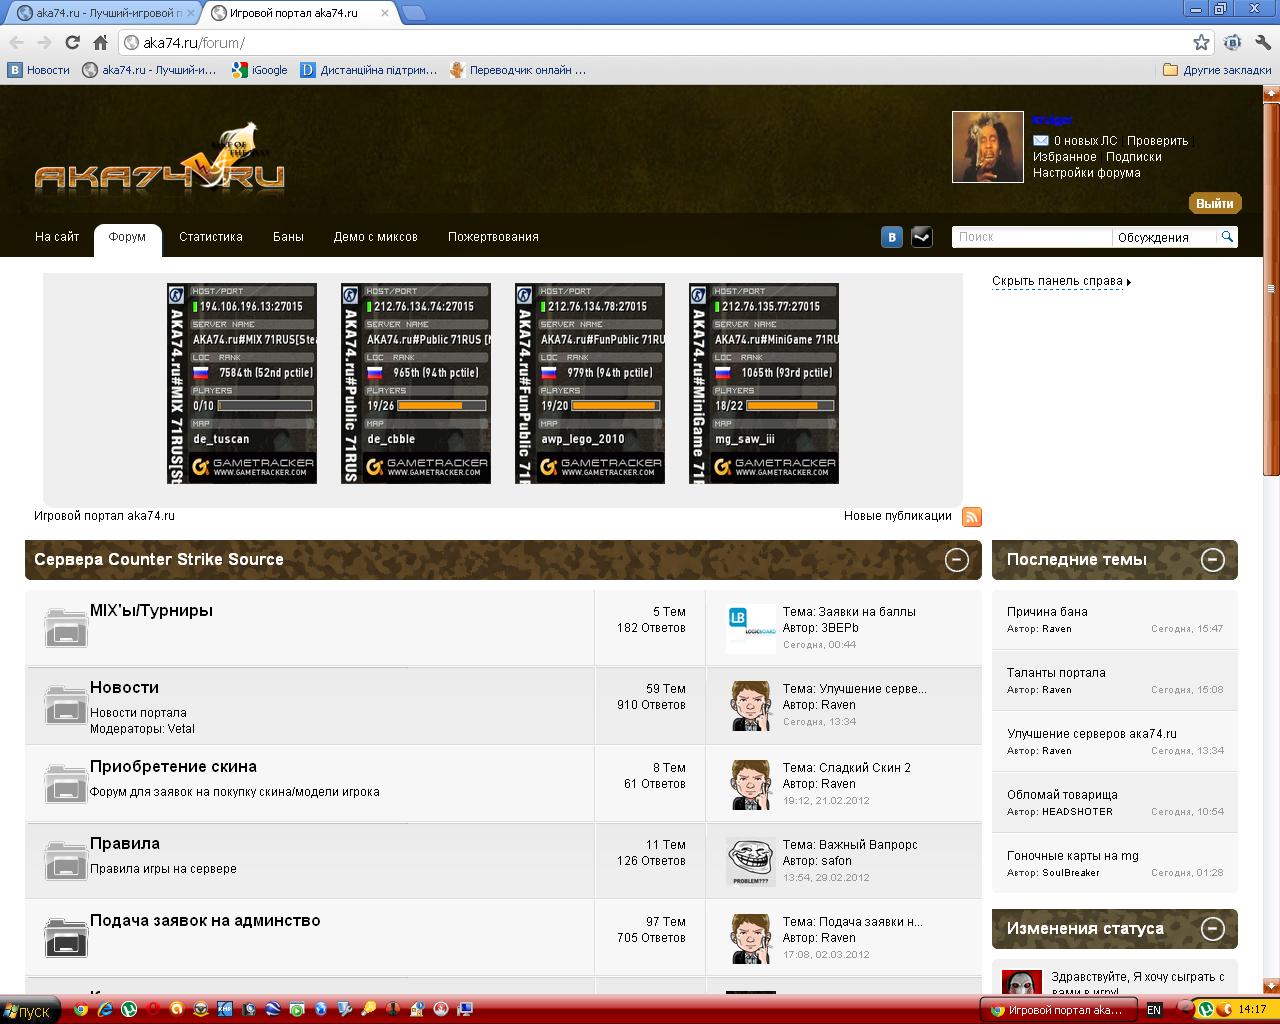This screenshot has height=1024, width=1280.
Task: Reload the page with the refresh icon
Action: coord(72,43)
